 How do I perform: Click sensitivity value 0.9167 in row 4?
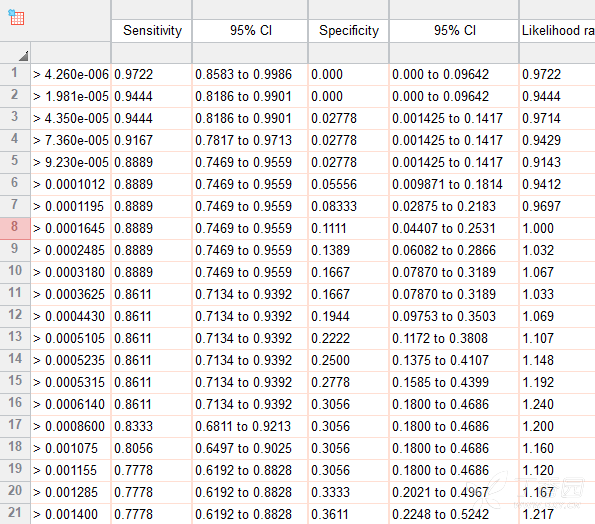coord(152,140)
